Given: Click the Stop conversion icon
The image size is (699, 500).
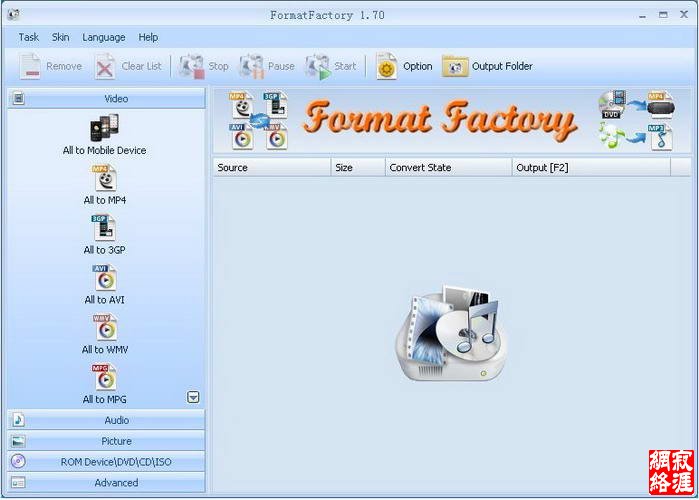Looking at the screenshot, I should (x=192, y=66).
